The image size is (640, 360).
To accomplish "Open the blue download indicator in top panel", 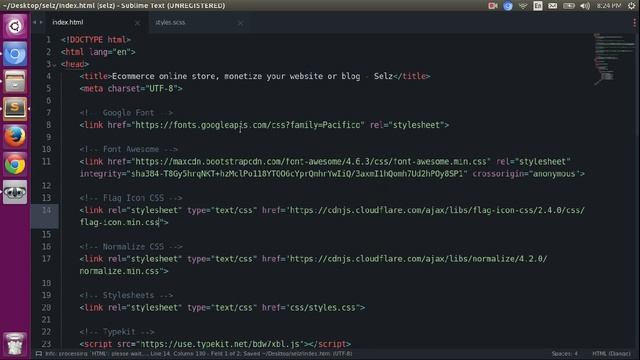I will tap(508, 6).
